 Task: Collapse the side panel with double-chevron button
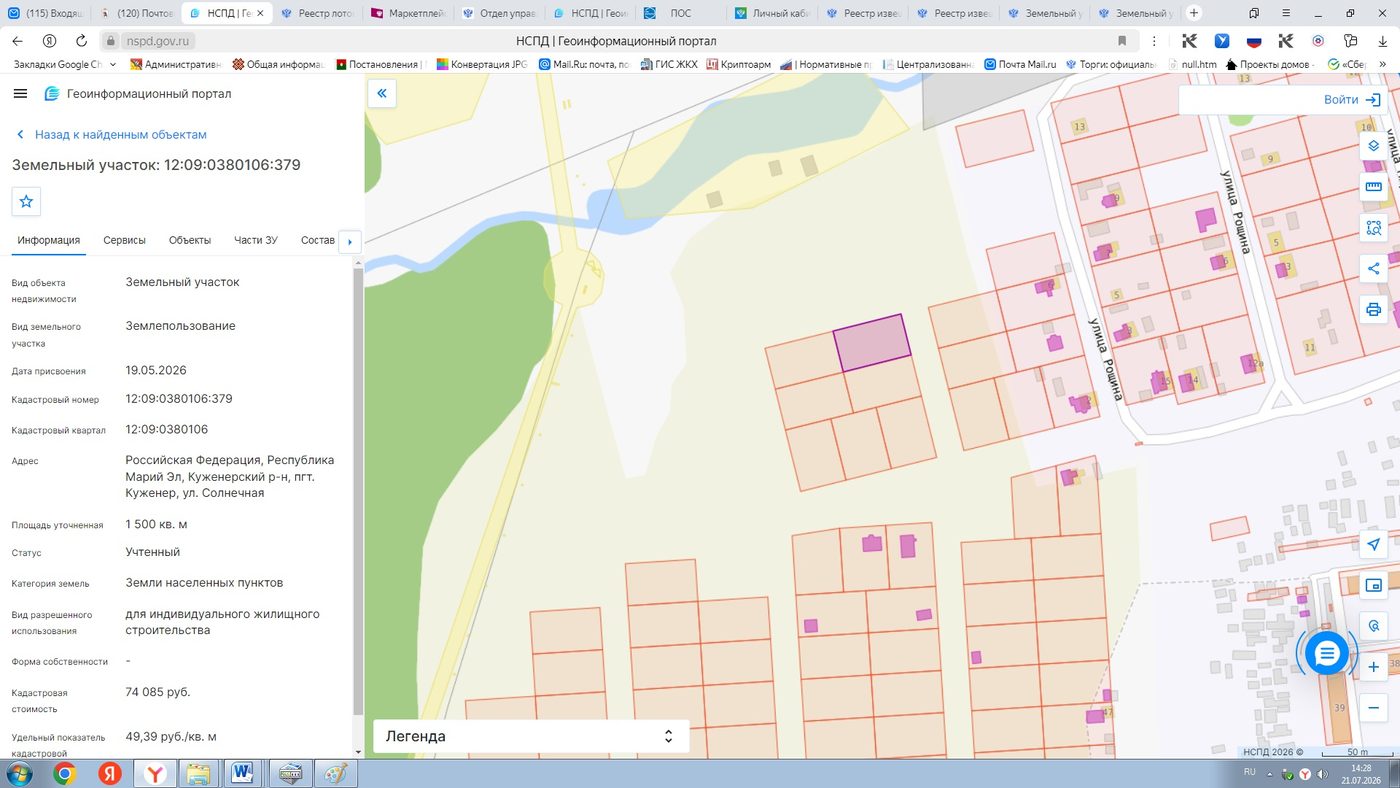coord(382,94)
